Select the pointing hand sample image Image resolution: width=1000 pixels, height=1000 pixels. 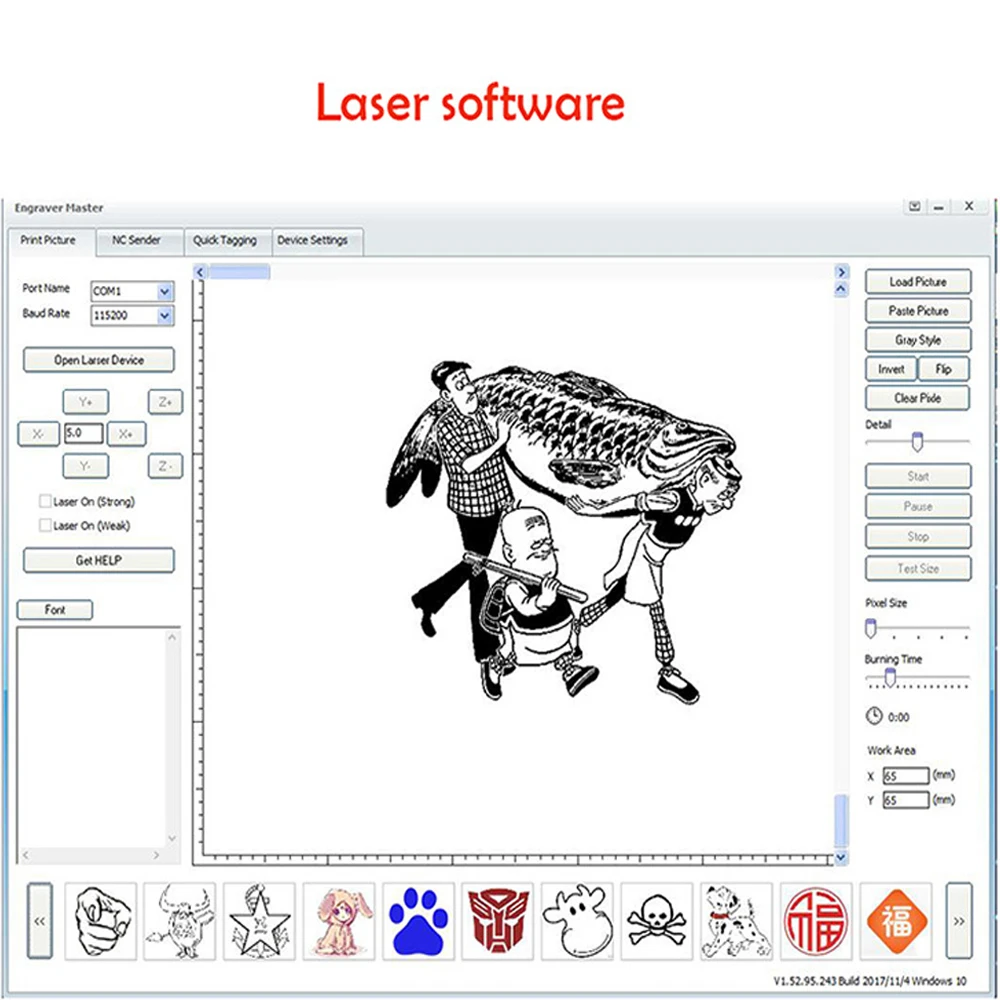pos(101,921)
